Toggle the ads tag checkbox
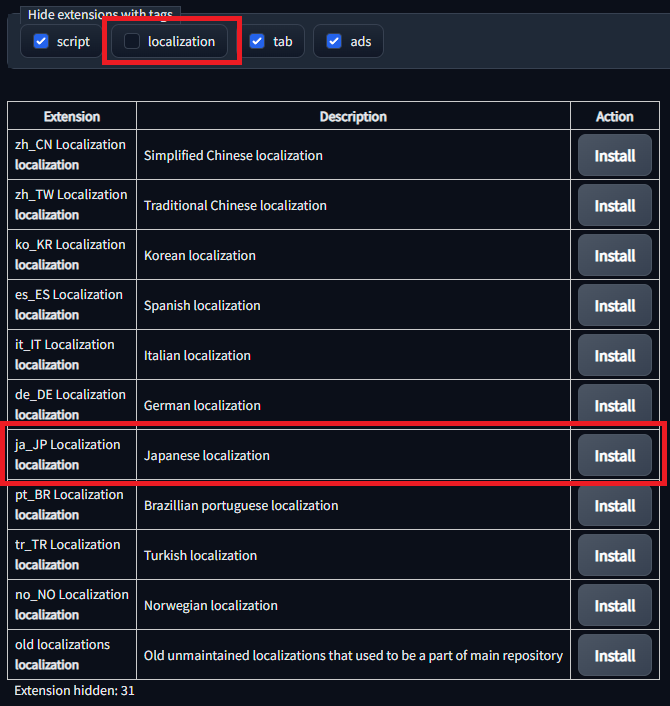Image resolution: width=670 pixels, height=706 pixels. click(334, 41)
